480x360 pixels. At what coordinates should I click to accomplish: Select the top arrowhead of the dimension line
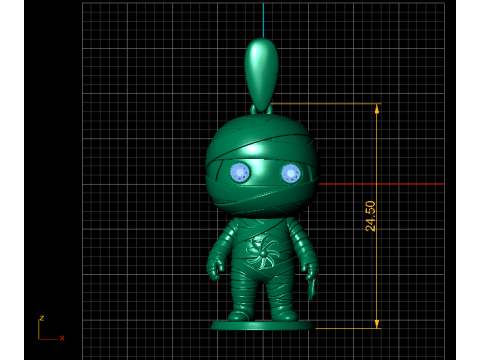[377, 109]
